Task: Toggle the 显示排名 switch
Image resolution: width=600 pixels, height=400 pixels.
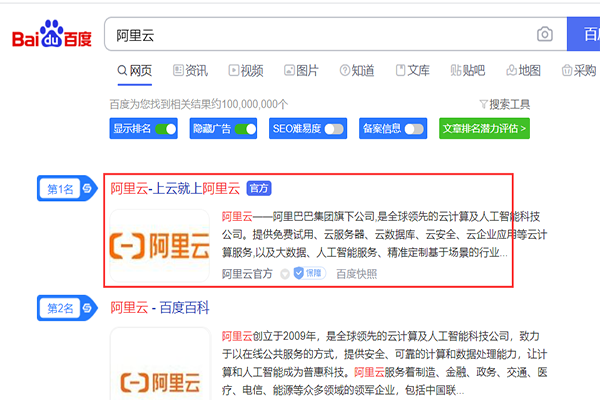Action: tap(166, 129)
